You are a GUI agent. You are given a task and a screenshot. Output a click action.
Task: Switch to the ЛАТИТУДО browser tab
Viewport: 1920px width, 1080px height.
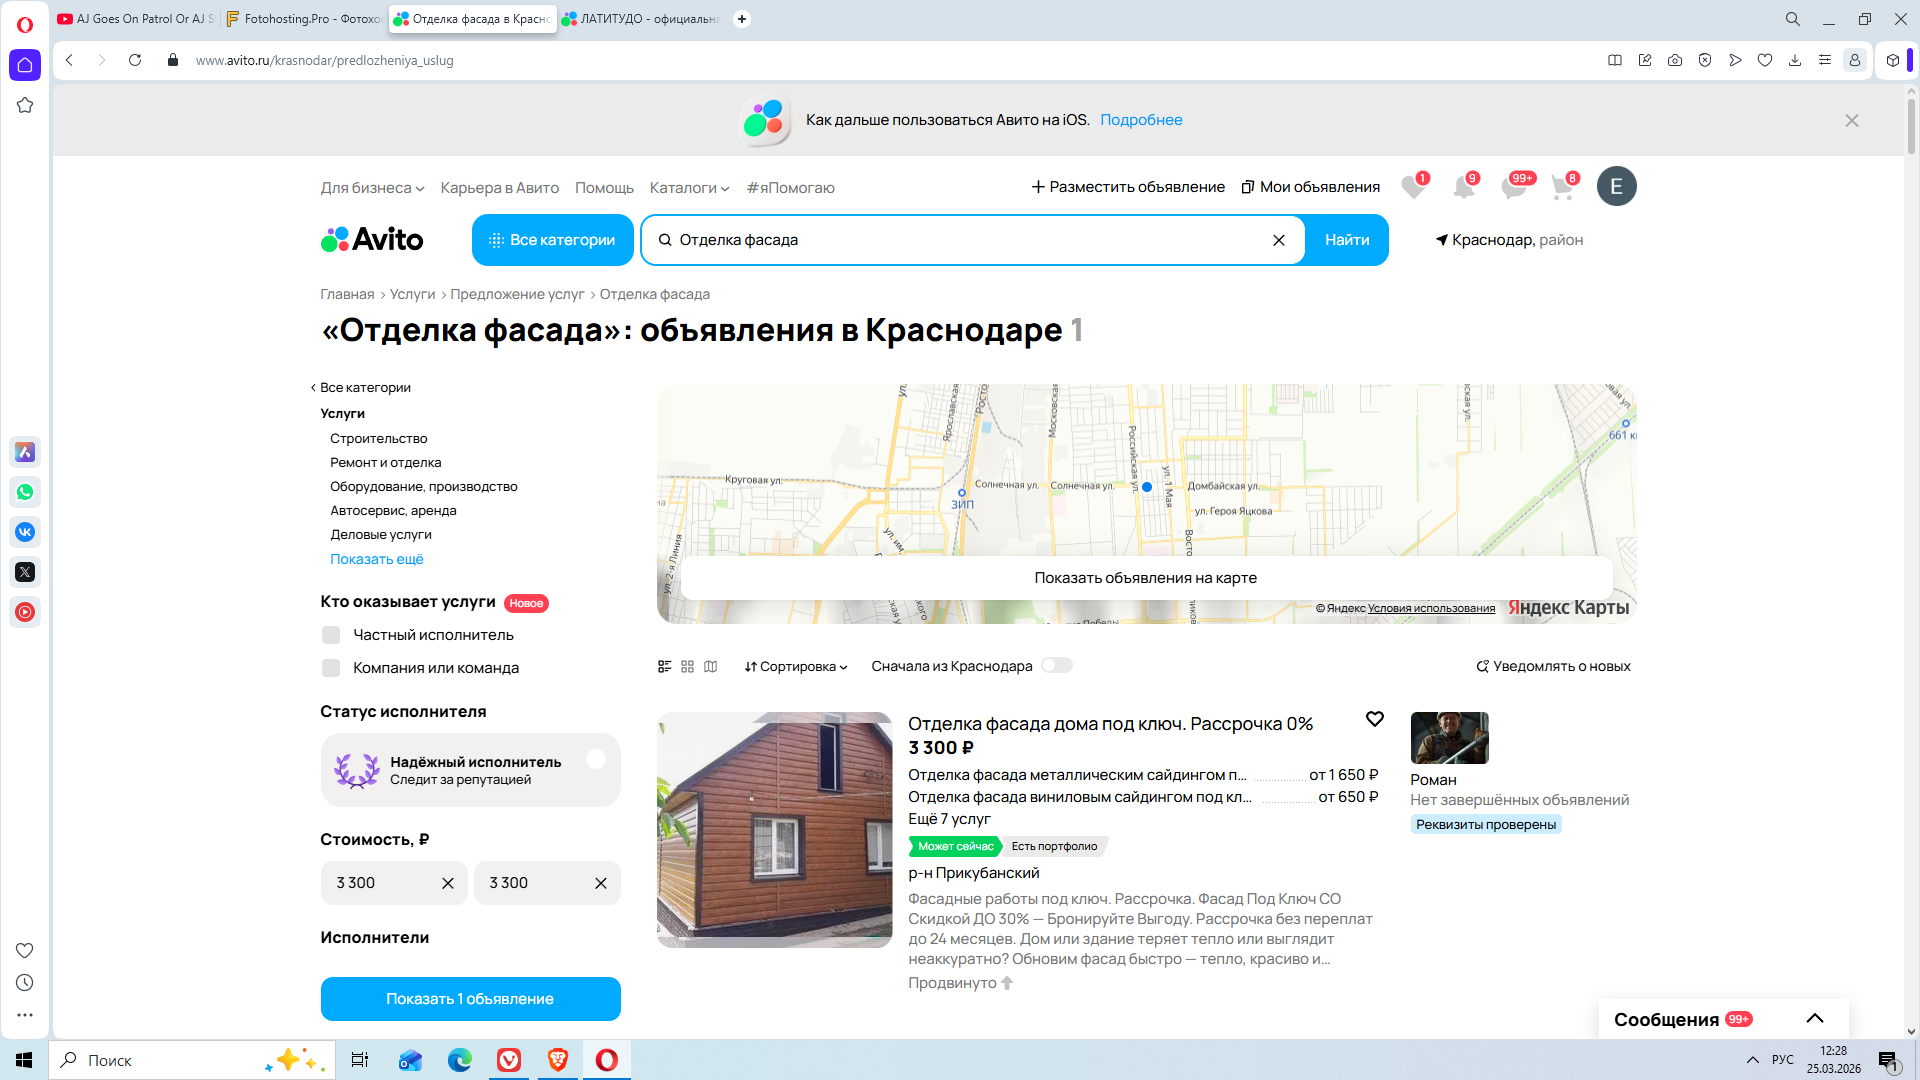click(x=641, y=19)
